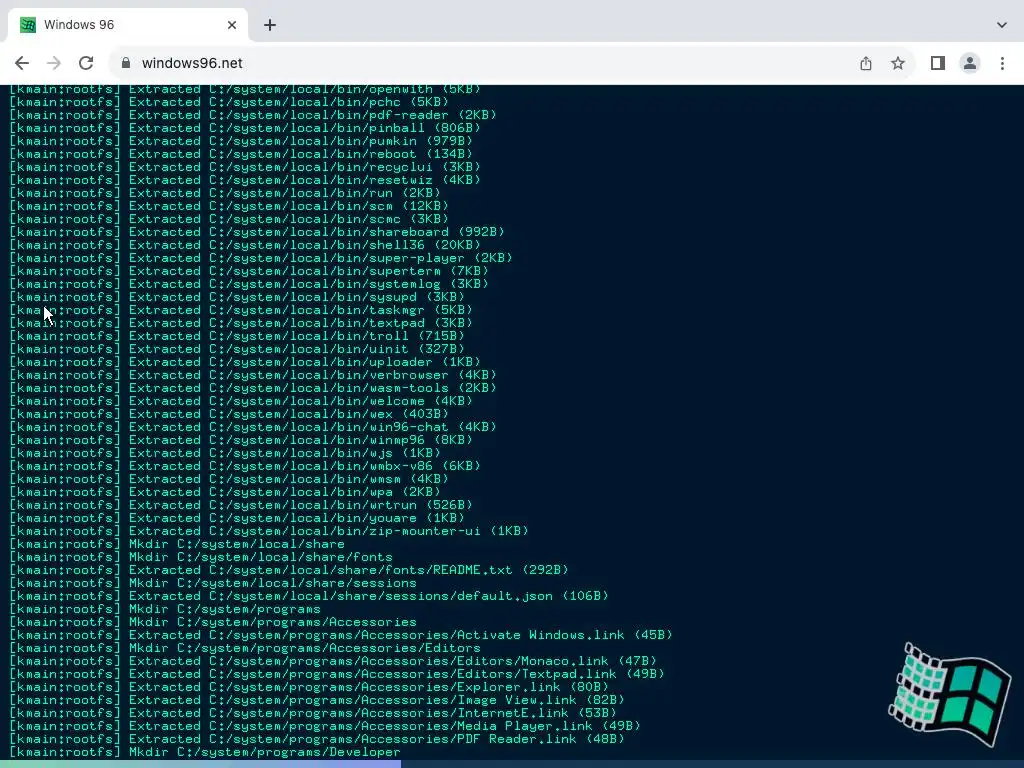Click the line extracting Editors/Textpad.link (49B)
1024x768 pixels.
coord(337,674)
